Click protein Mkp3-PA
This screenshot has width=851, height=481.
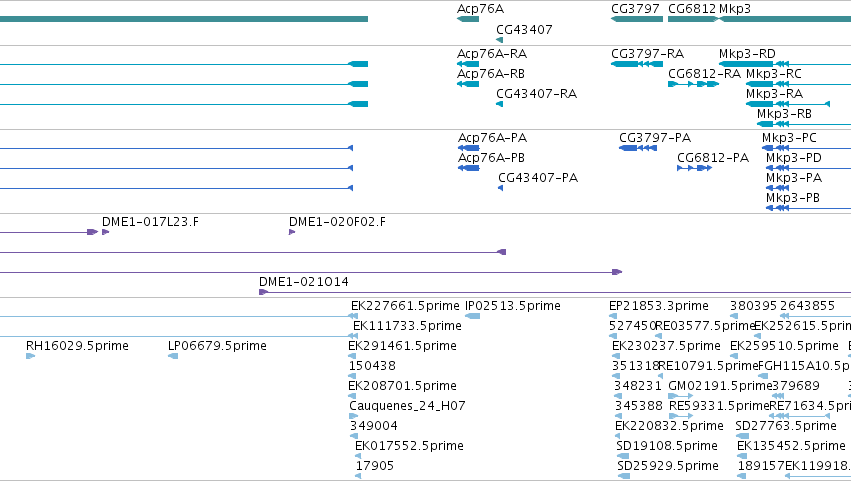coord(793,178)
